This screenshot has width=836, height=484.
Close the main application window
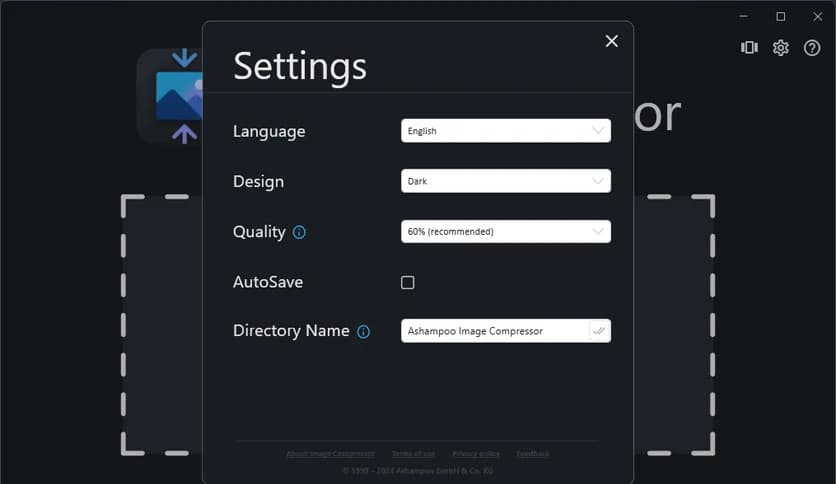(x=817, y=17)
